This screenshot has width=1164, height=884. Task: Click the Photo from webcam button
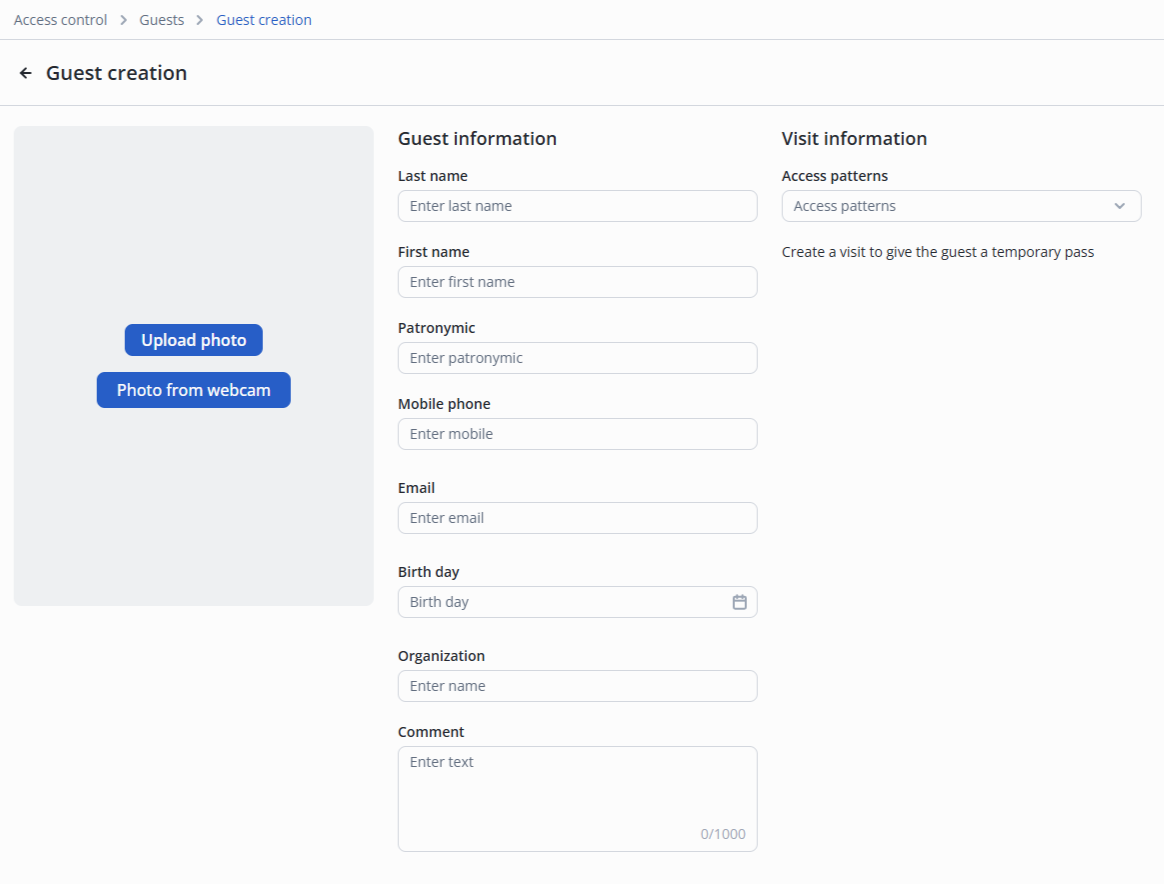193,390
